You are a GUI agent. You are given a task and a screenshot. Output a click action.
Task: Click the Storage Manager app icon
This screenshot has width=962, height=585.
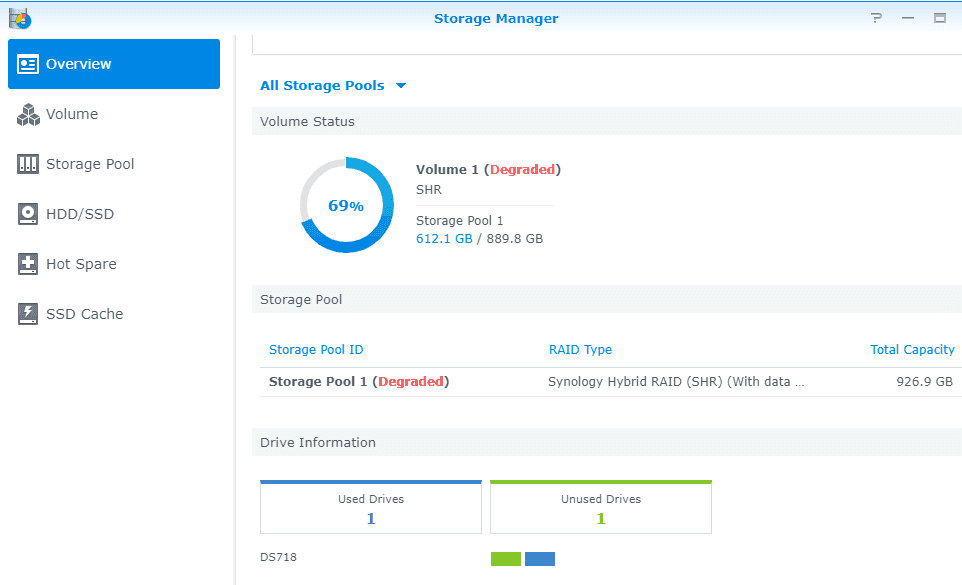[x=19, y=18]
